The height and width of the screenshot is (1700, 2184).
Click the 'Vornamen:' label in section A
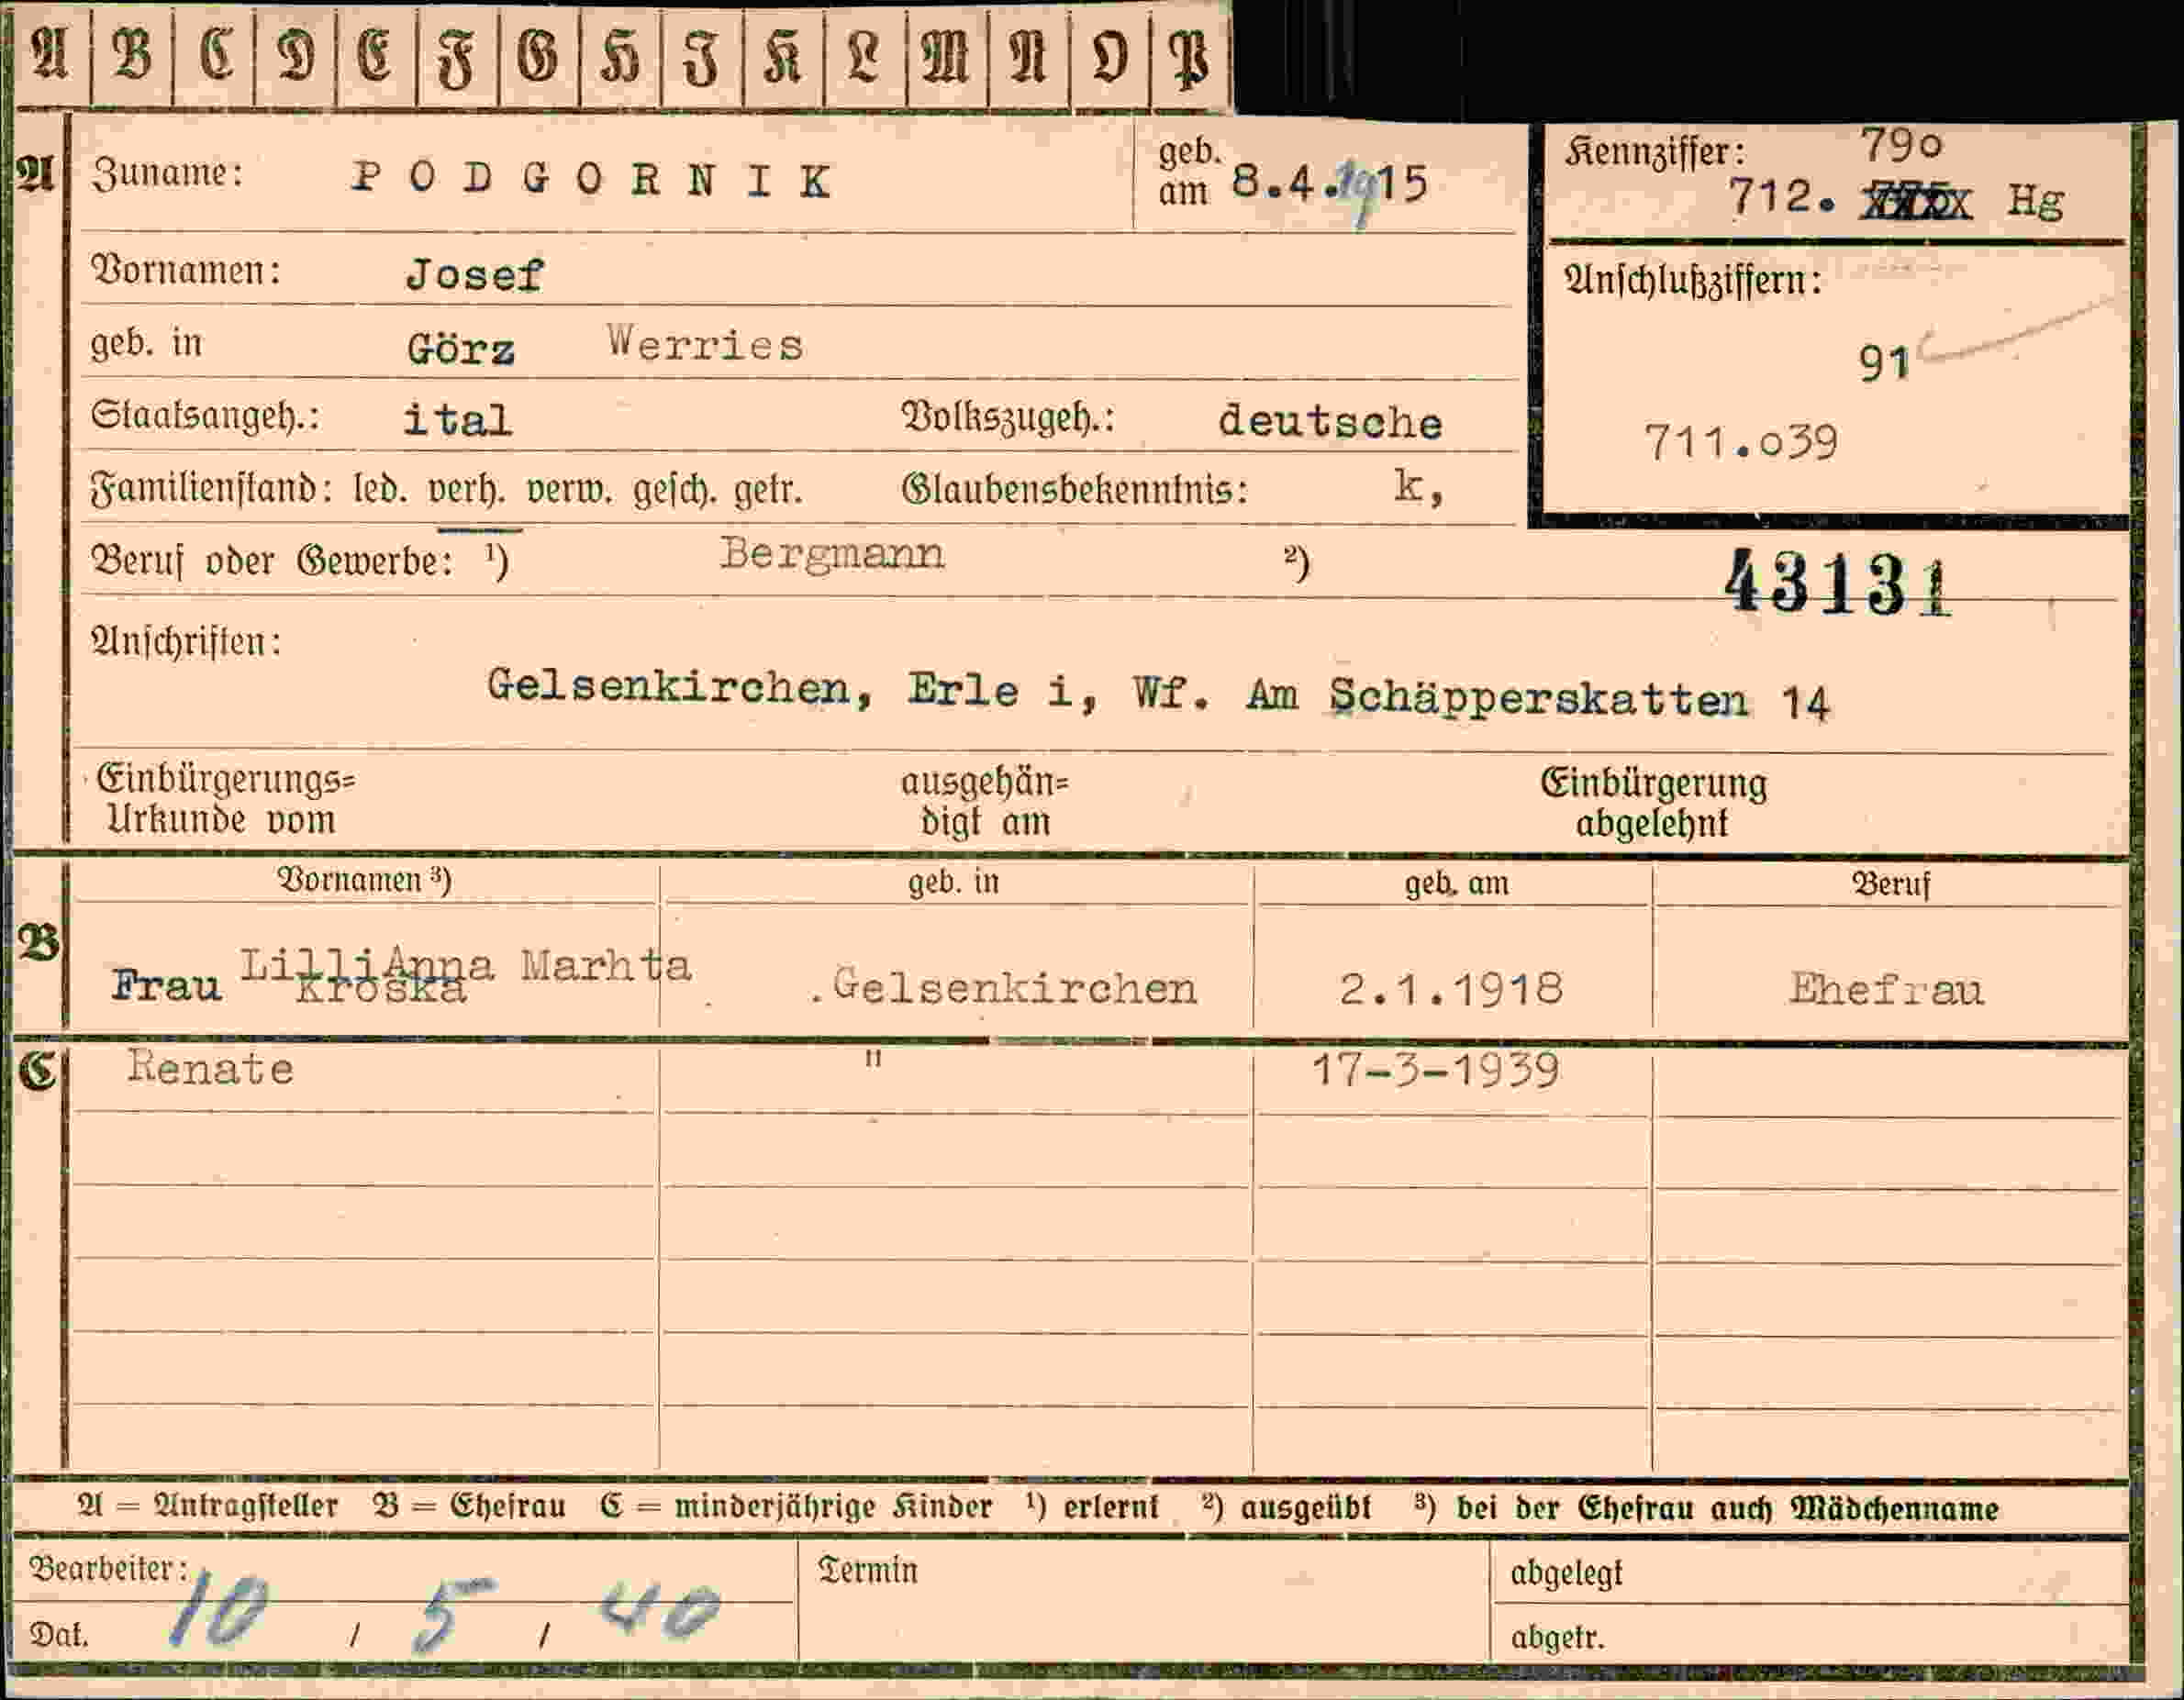click(186, 270)
